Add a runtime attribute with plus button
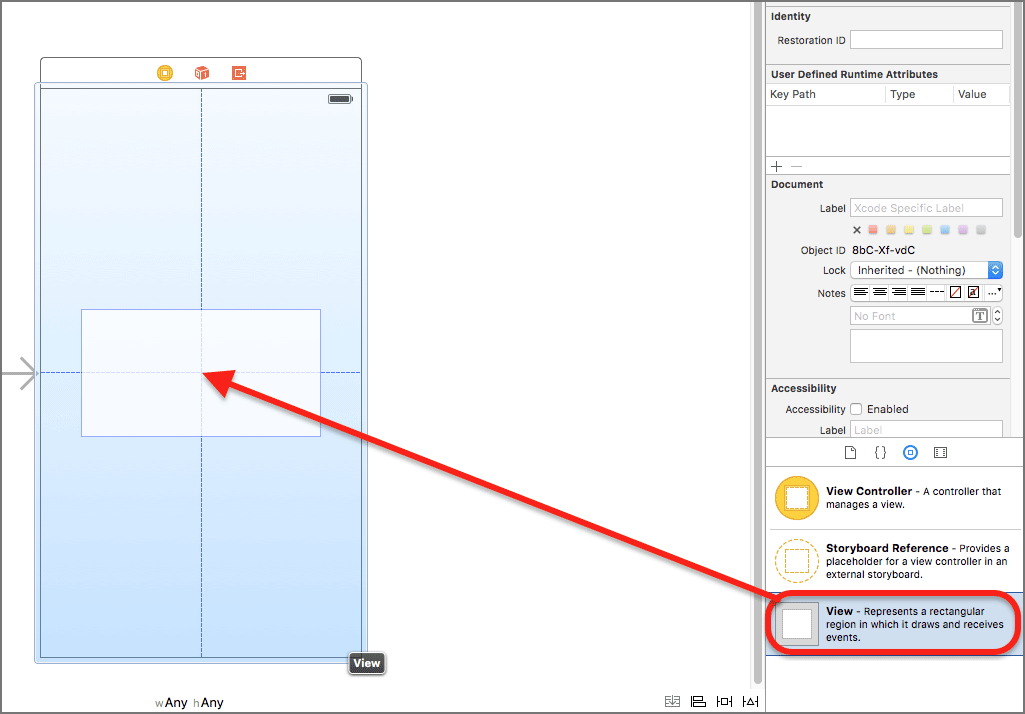 (777, 166)
